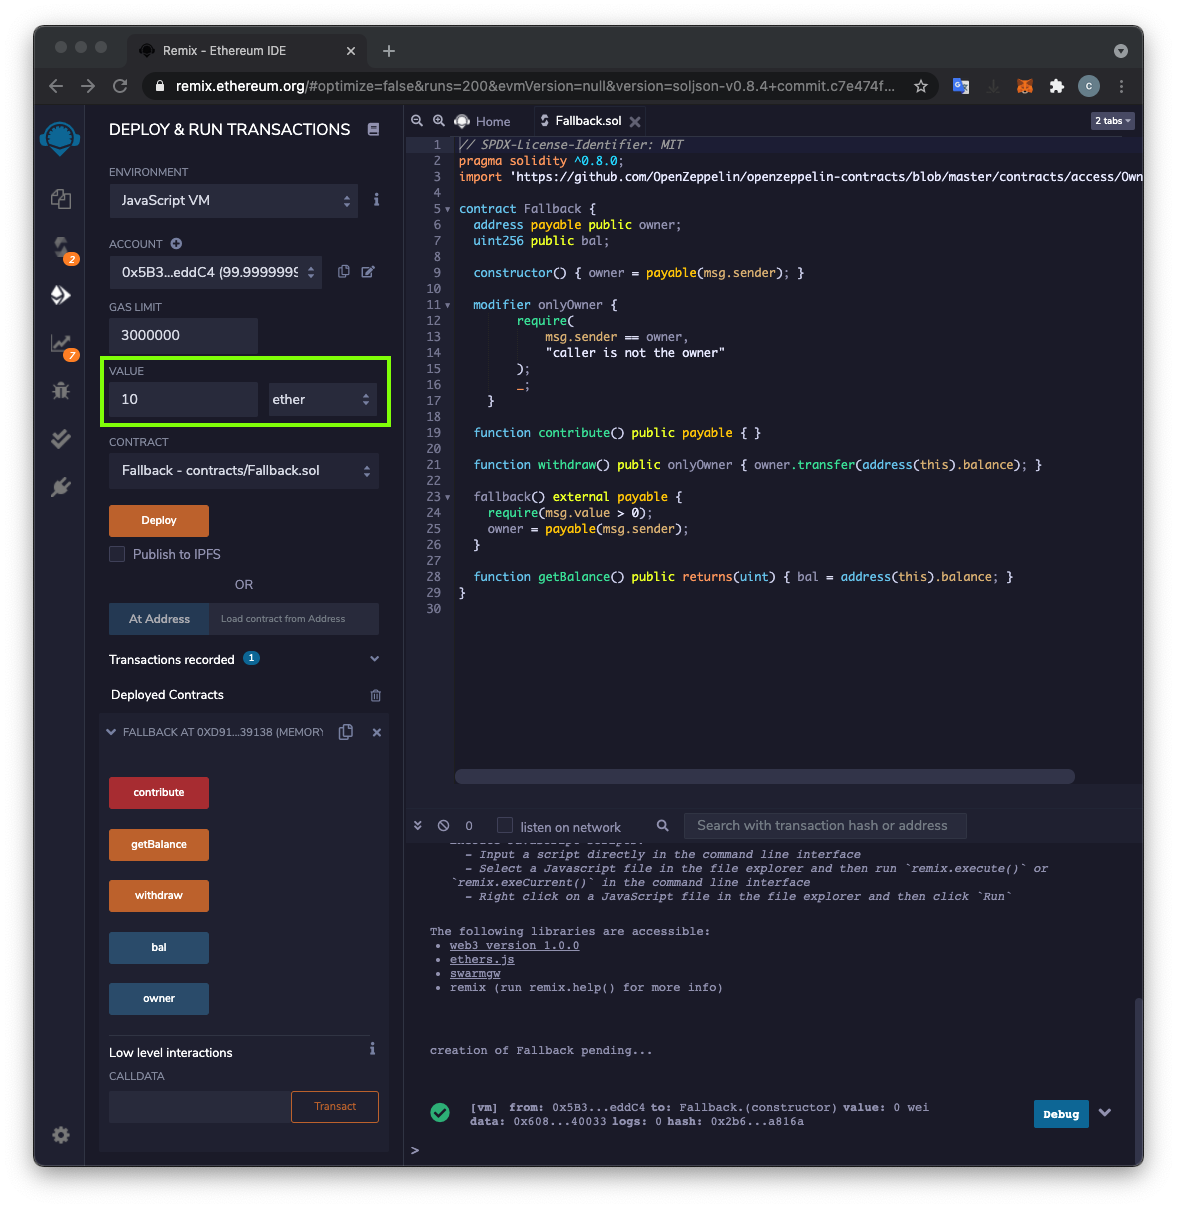The width and height of the screenshot is (1177, 1208).
Task: Enable the Publish to IPFS checkbox
Action: (x=117, y=554)
